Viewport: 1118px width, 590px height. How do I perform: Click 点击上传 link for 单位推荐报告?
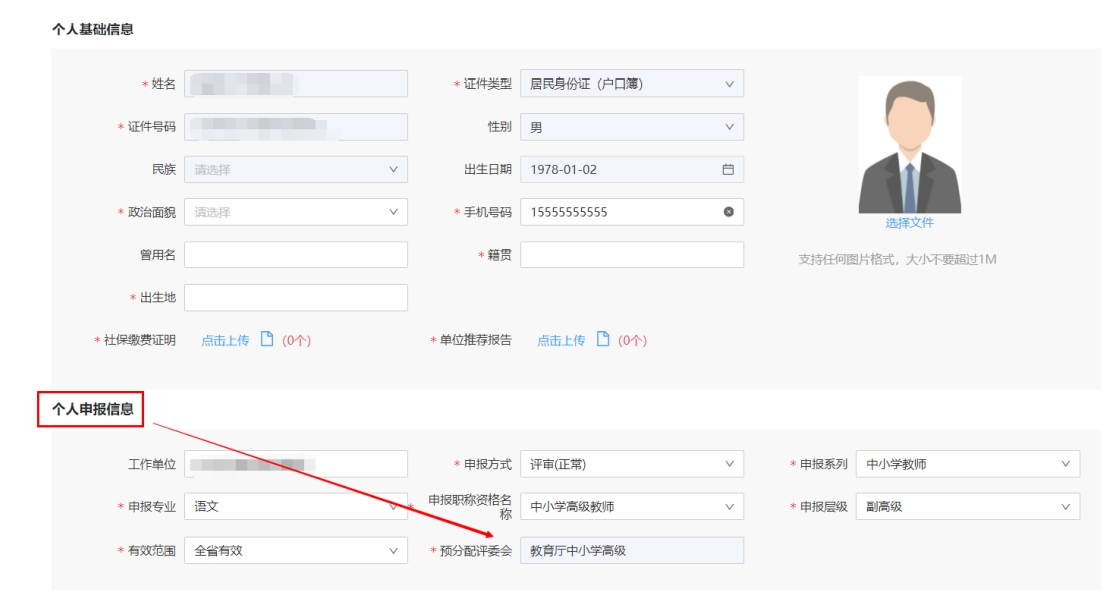[561, 341]
